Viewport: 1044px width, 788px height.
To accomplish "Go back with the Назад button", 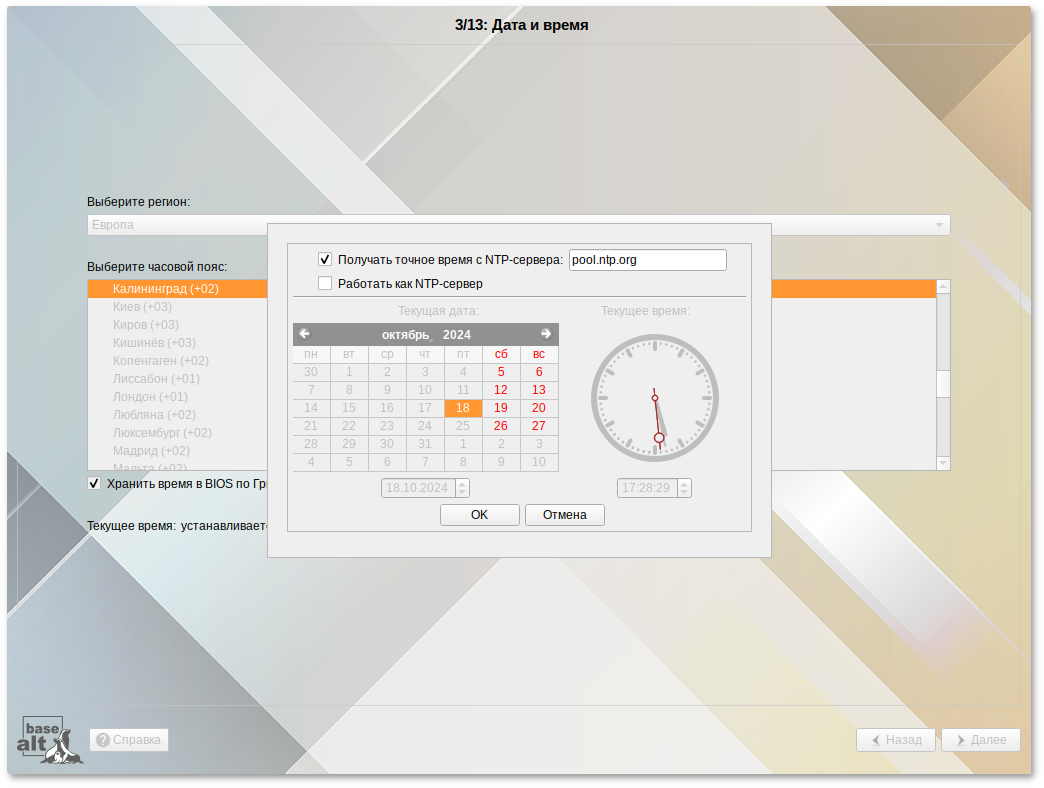I will coord(895,740).
